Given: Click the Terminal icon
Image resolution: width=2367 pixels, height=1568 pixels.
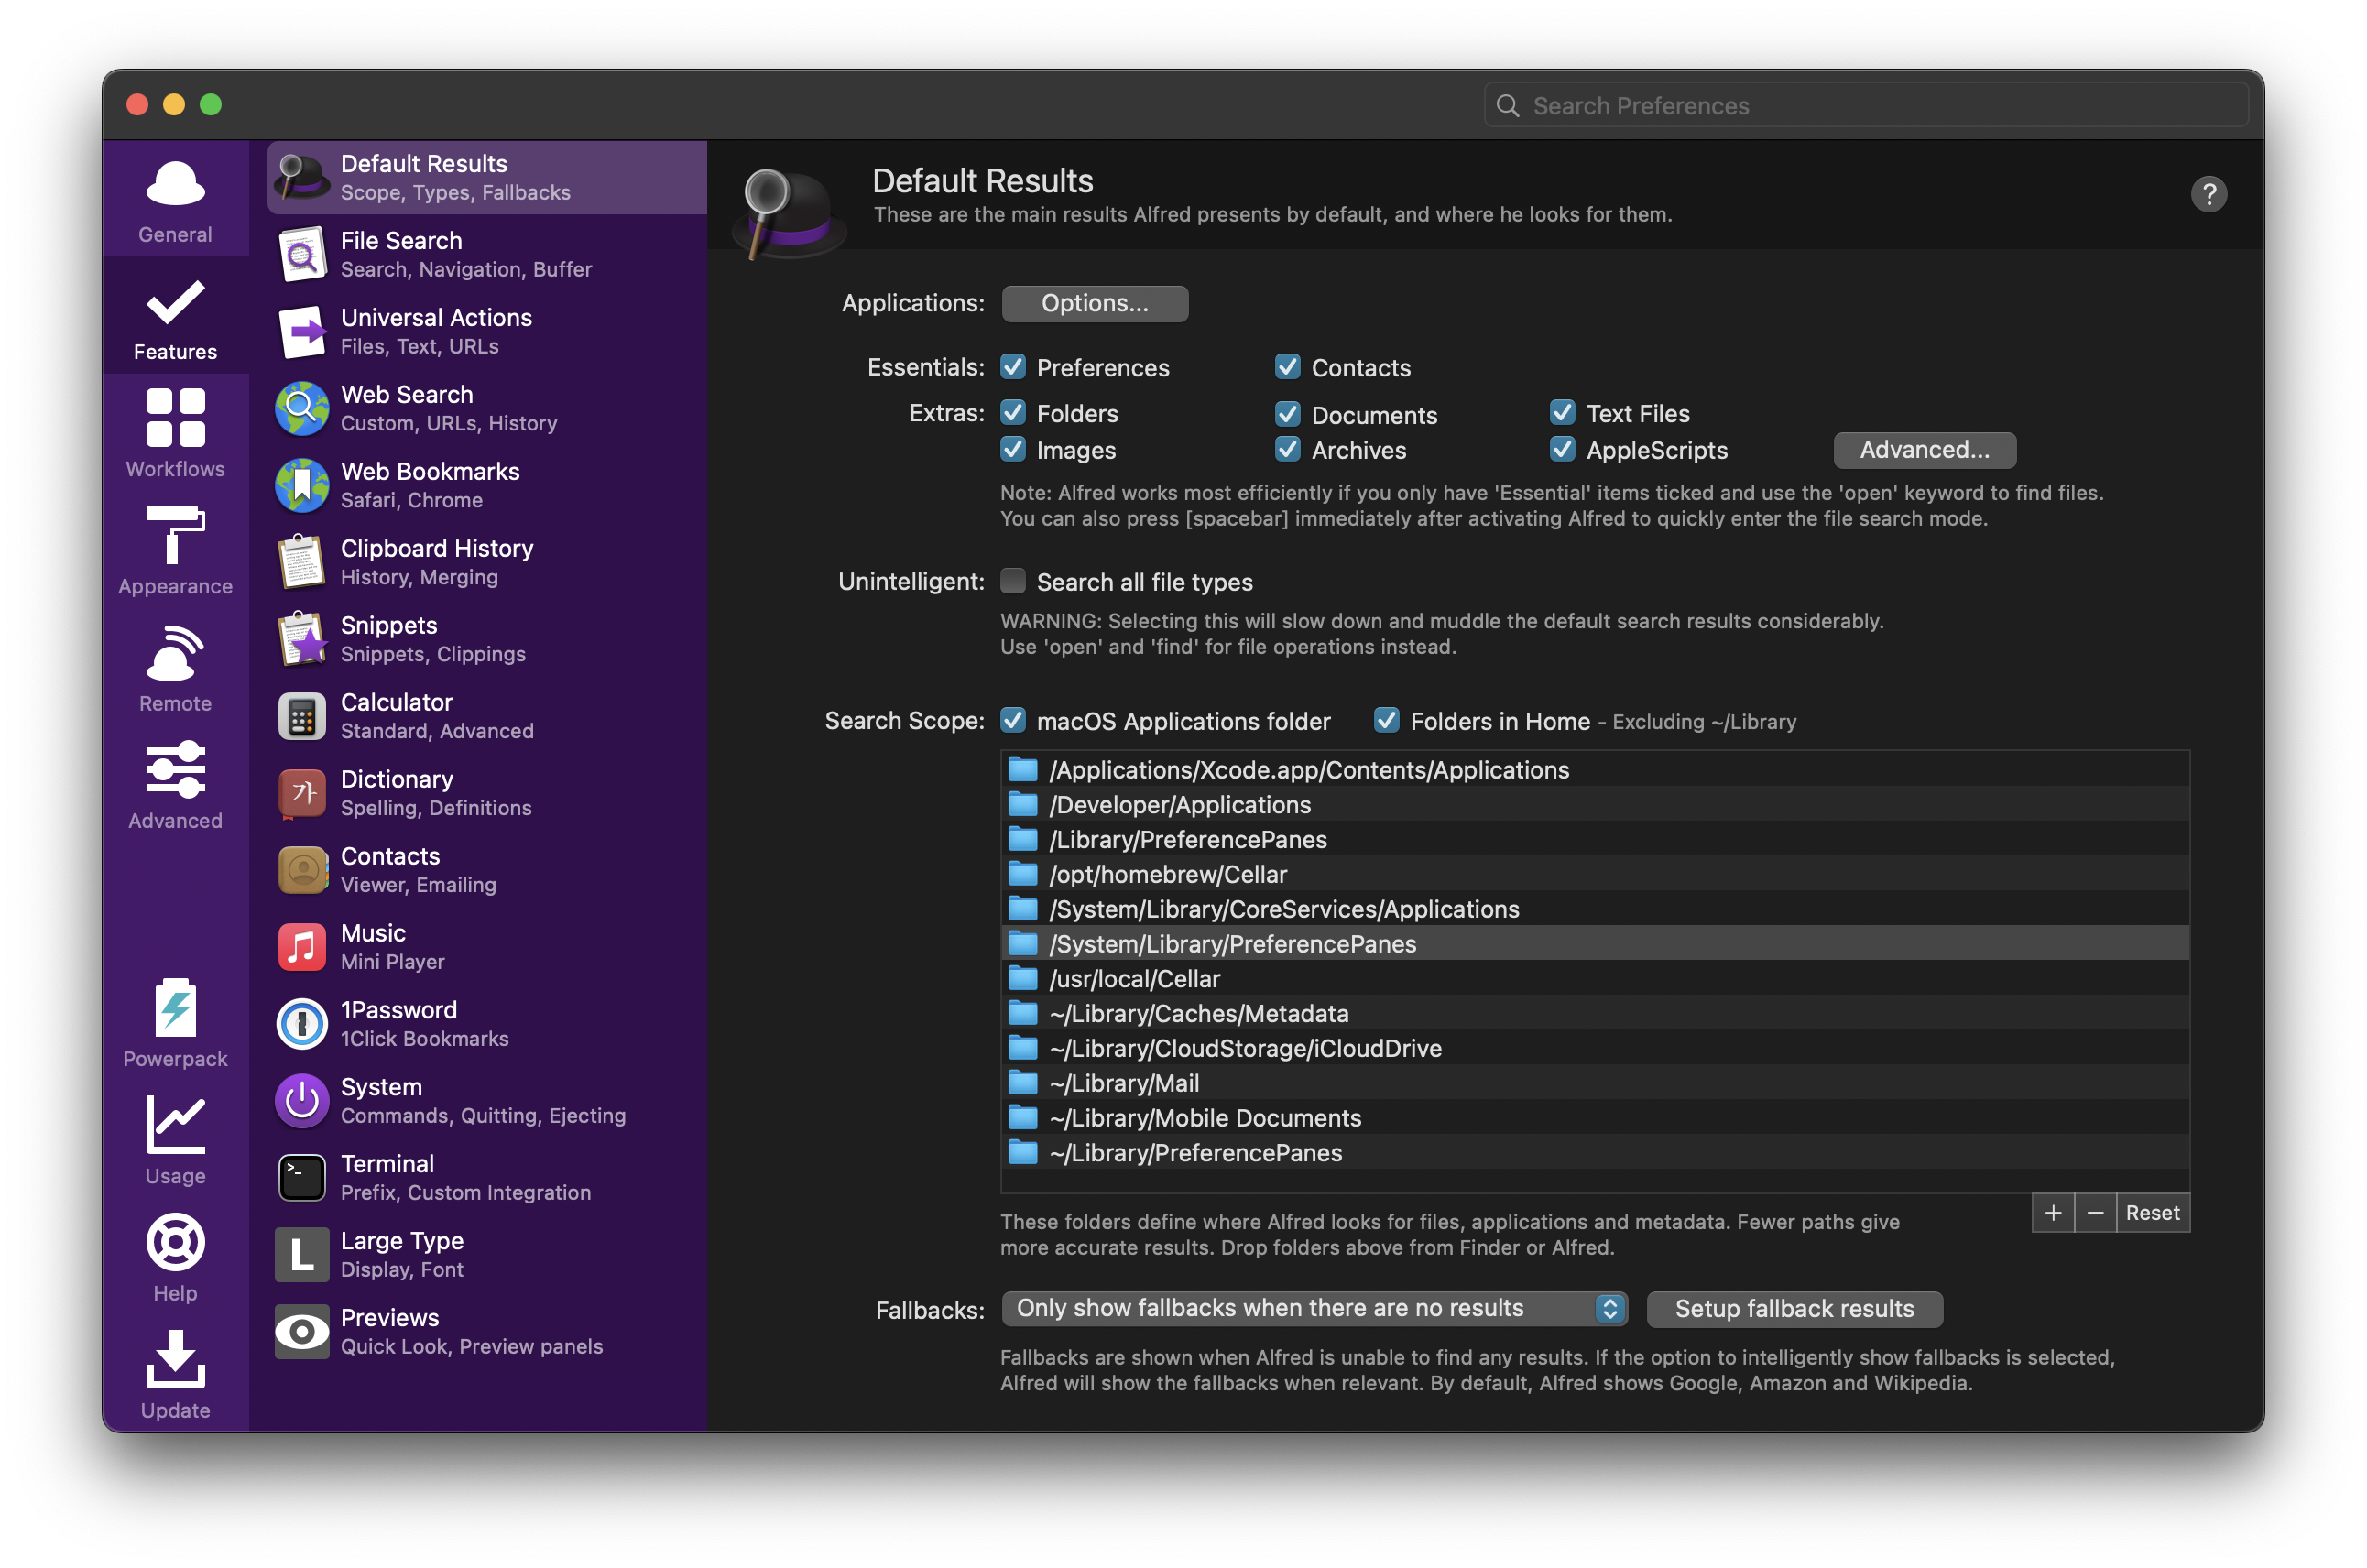Looking at the screenshot, I should [x=302, y=1179].
